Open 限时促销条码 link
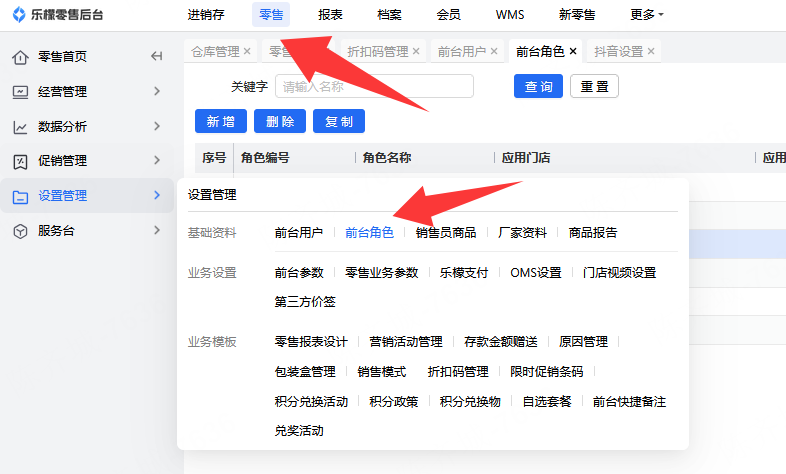This screenshot has height=474, width=786. click(546, 372)
